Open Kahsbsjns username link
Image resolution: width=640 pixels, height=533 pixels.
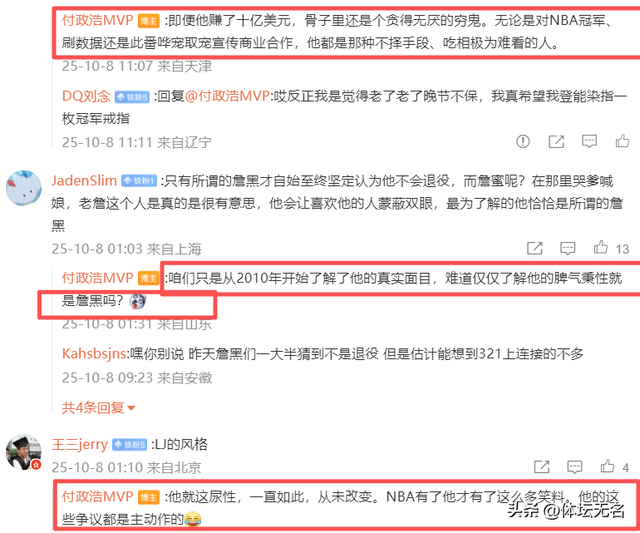point(94,353)
